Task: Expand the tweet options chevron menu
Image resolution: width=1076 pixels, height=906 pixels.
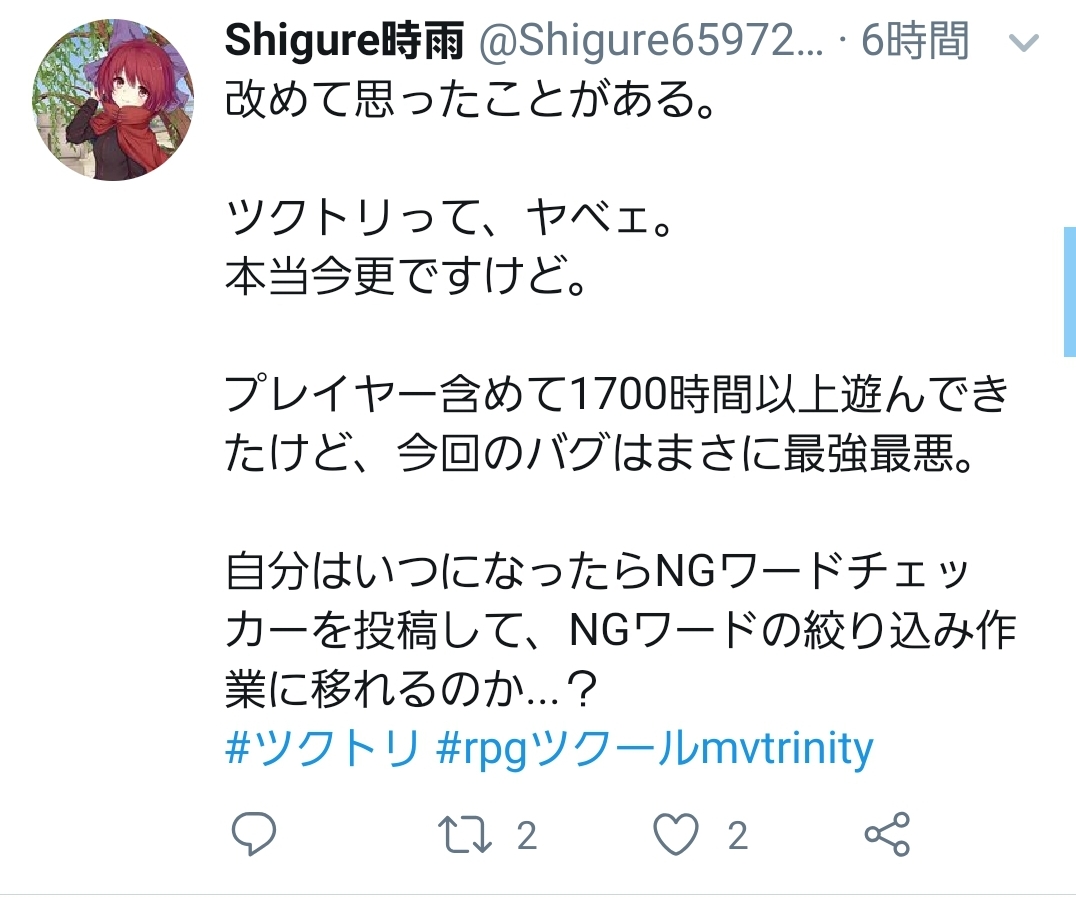Action: (1025, 43)
